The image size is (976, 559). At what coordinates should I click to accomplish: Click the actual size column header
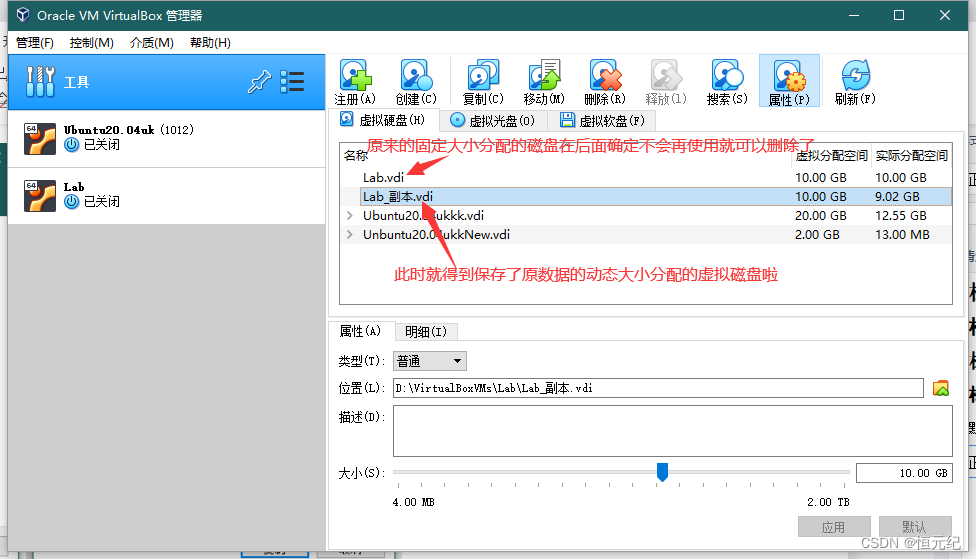[x=911, y=156]
